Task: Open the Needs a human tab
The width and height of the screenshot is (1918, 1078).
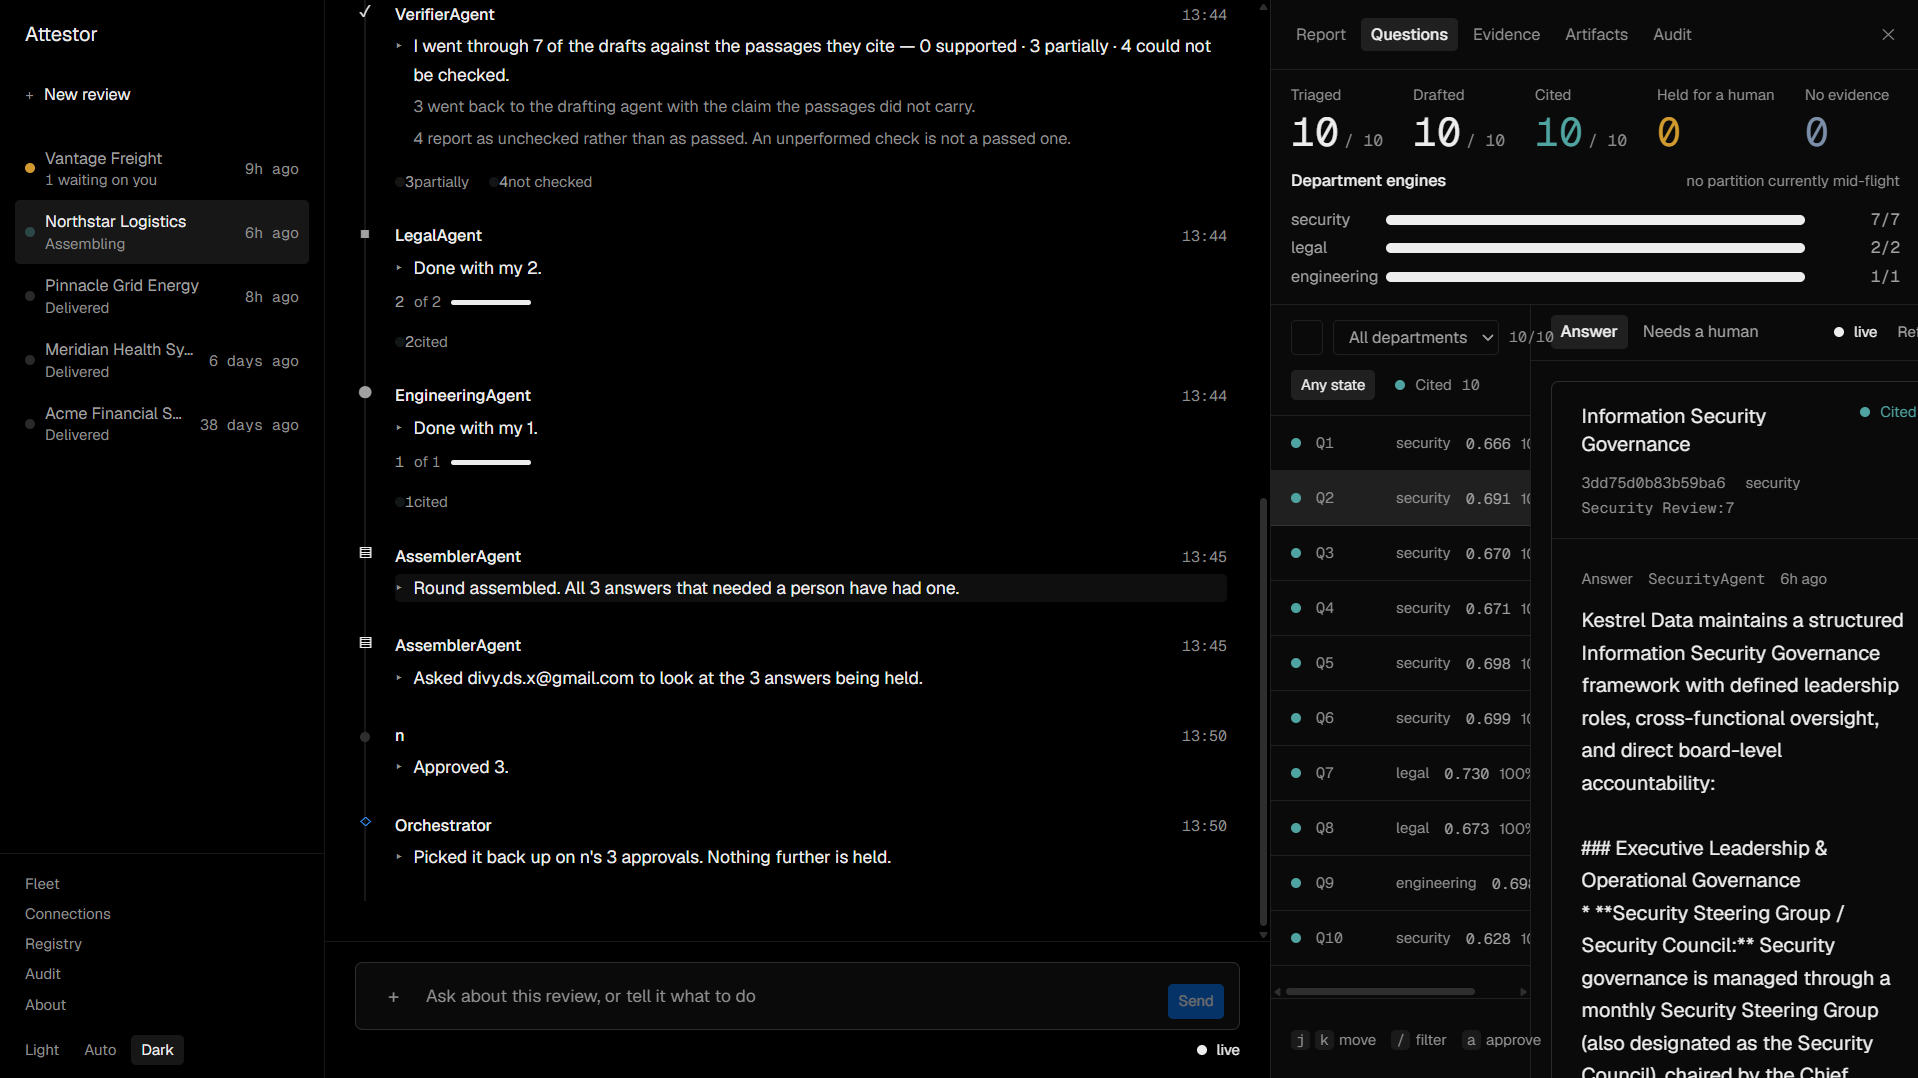Action: [x=1700, y=332]
